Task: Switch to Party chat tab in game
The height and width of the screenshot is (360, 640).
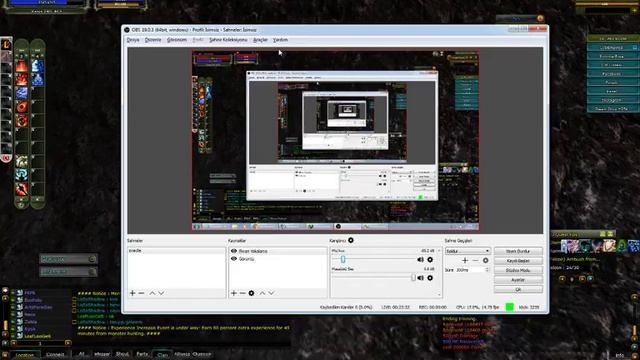Action: pos(142,354)
